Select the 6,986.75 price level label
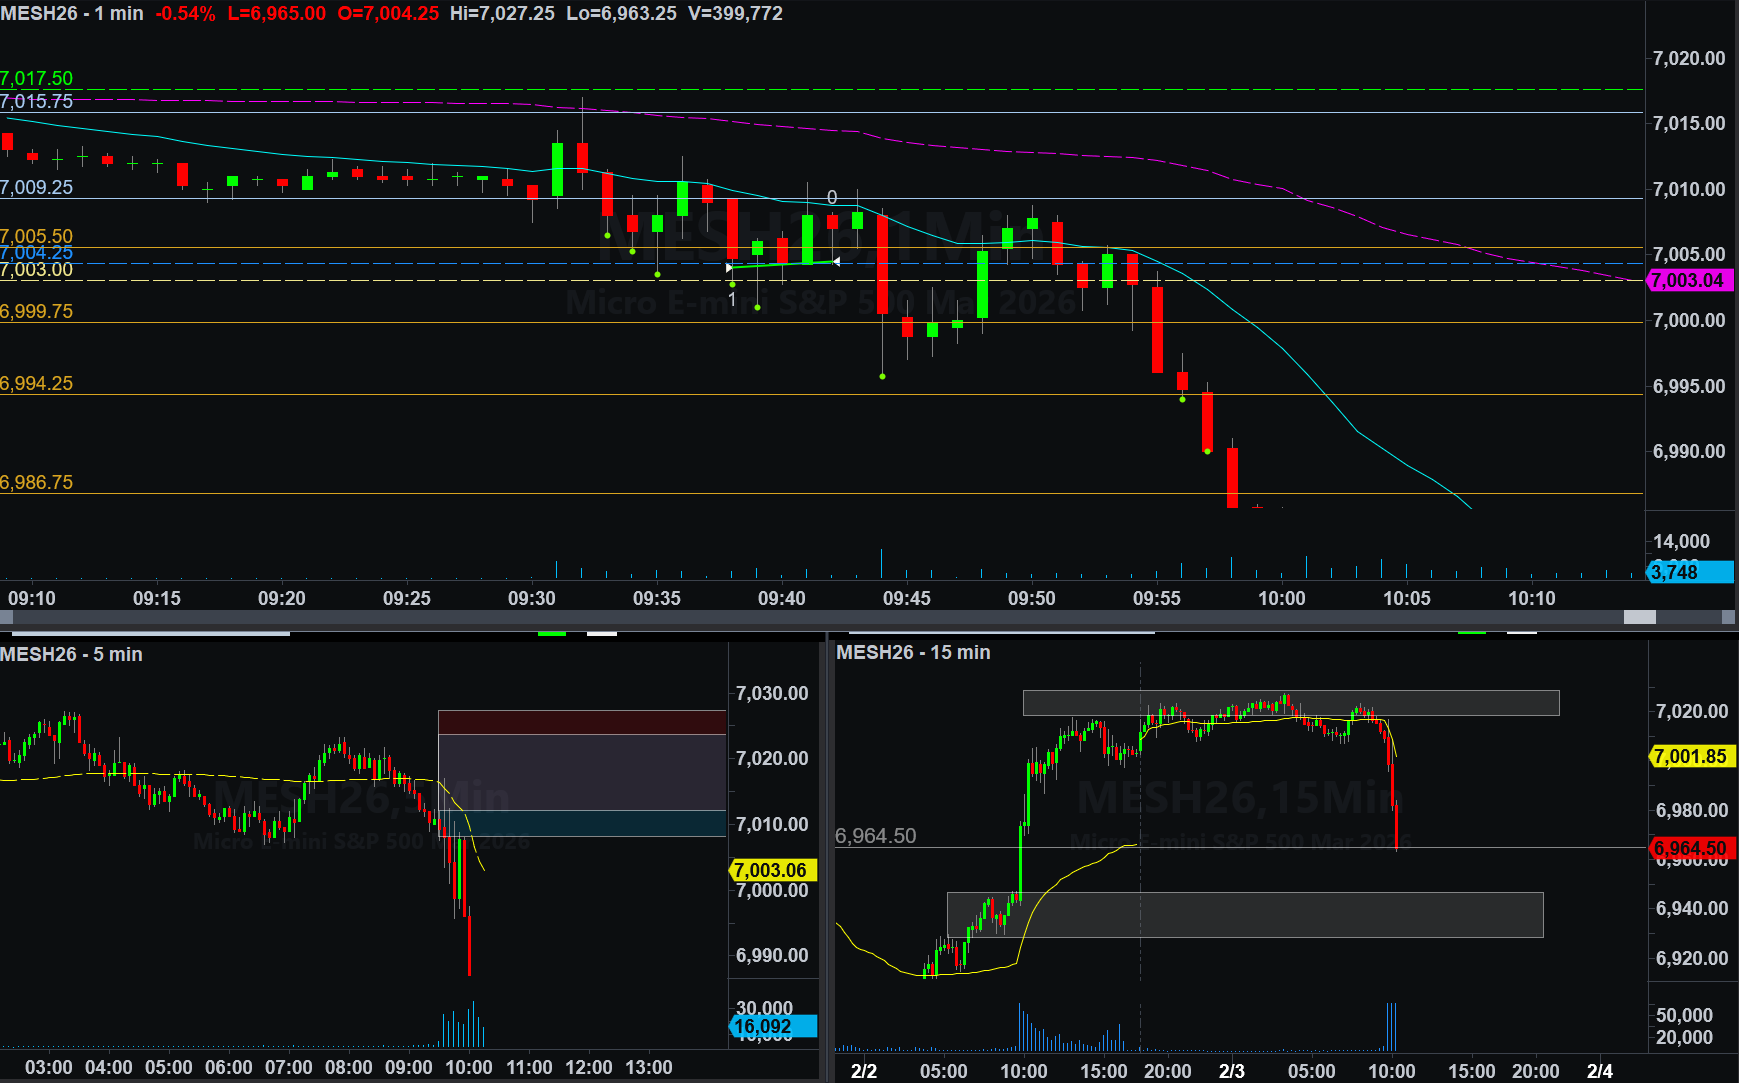The width and height of the screenshot is (1739, 1083). [37, 482]
